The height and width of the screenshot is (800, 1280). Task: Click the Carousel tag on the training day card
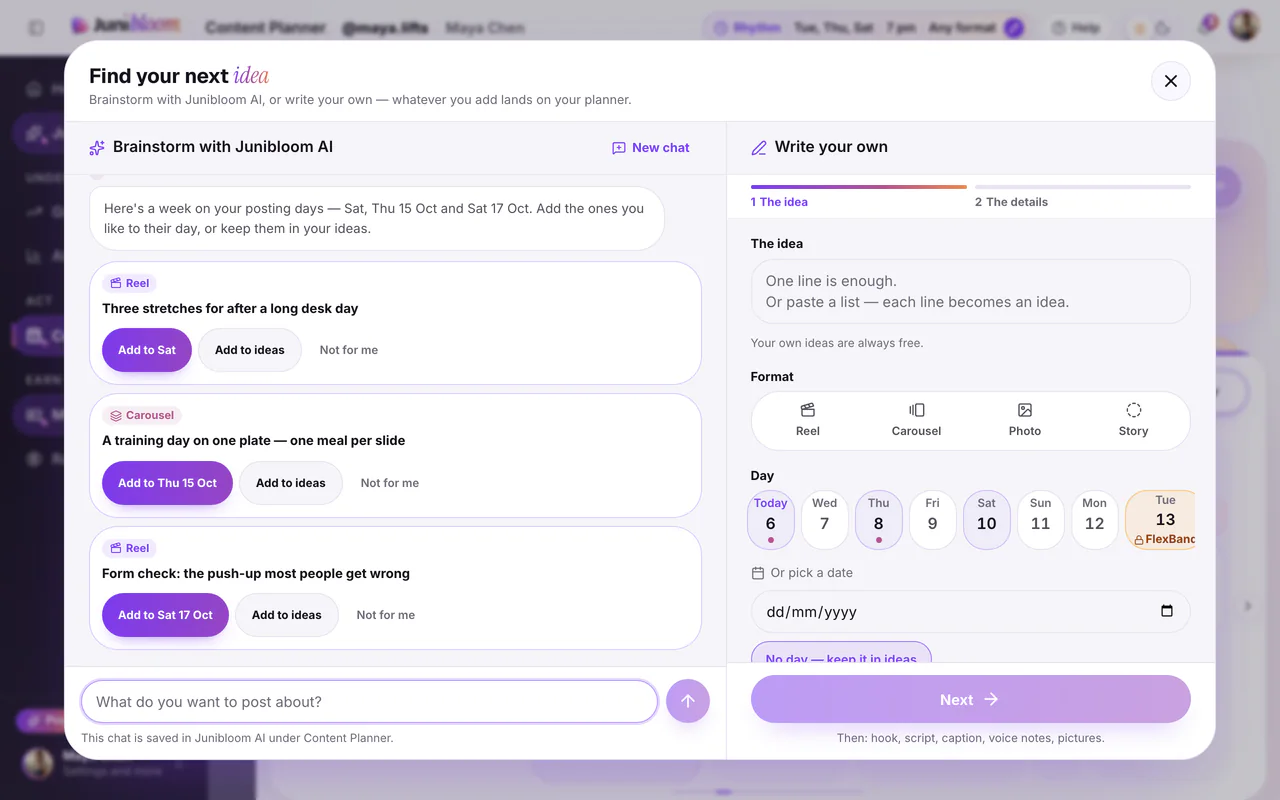(x=142, y=415)
